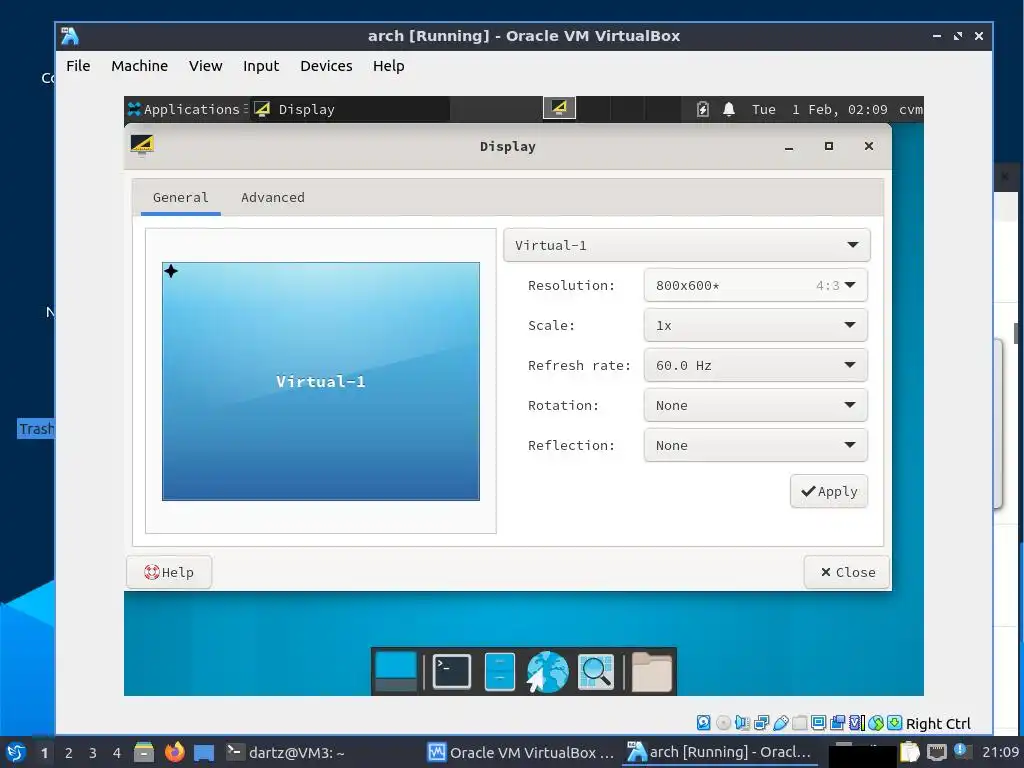This screenshot has height=768, width=1024.
Task: Open the View menu
Action: click(205, 66)
